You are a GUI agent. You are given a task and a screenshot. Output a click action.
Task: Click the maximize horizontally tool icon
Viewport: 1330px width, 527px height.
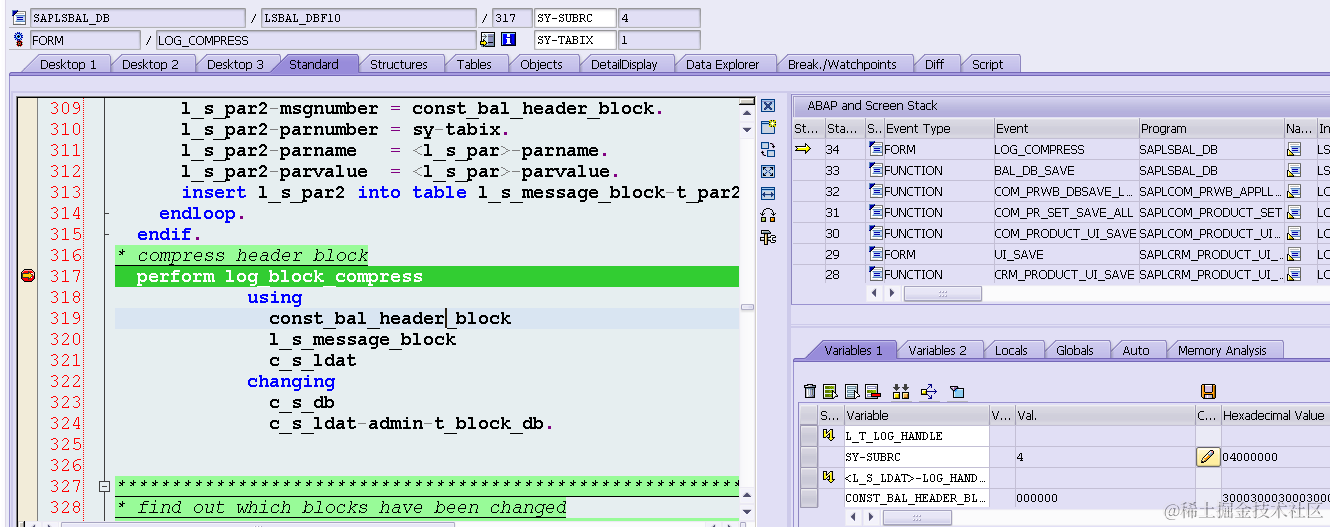point(768,193)
